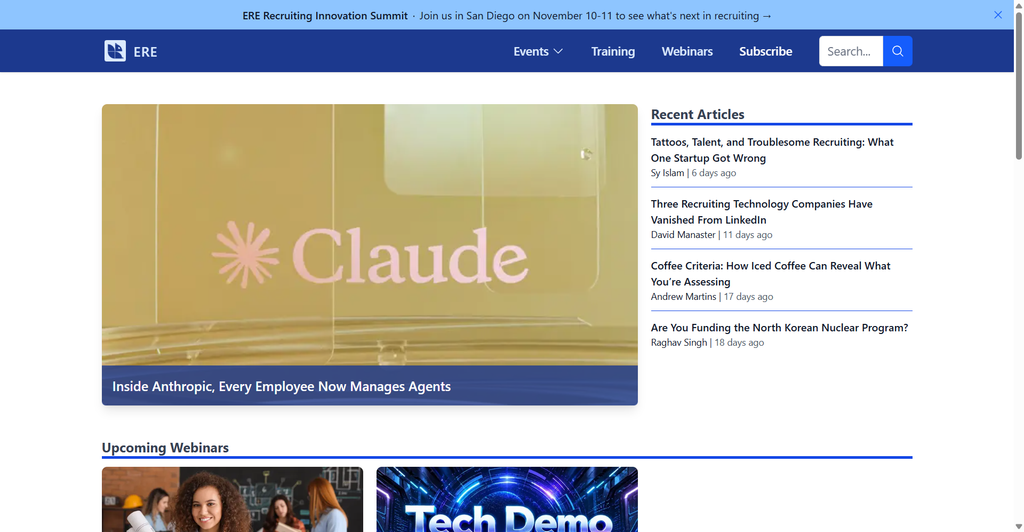Click the Search input field
Image resolution: width=1024 pixels, height=532 pixels.
[851, 51]
